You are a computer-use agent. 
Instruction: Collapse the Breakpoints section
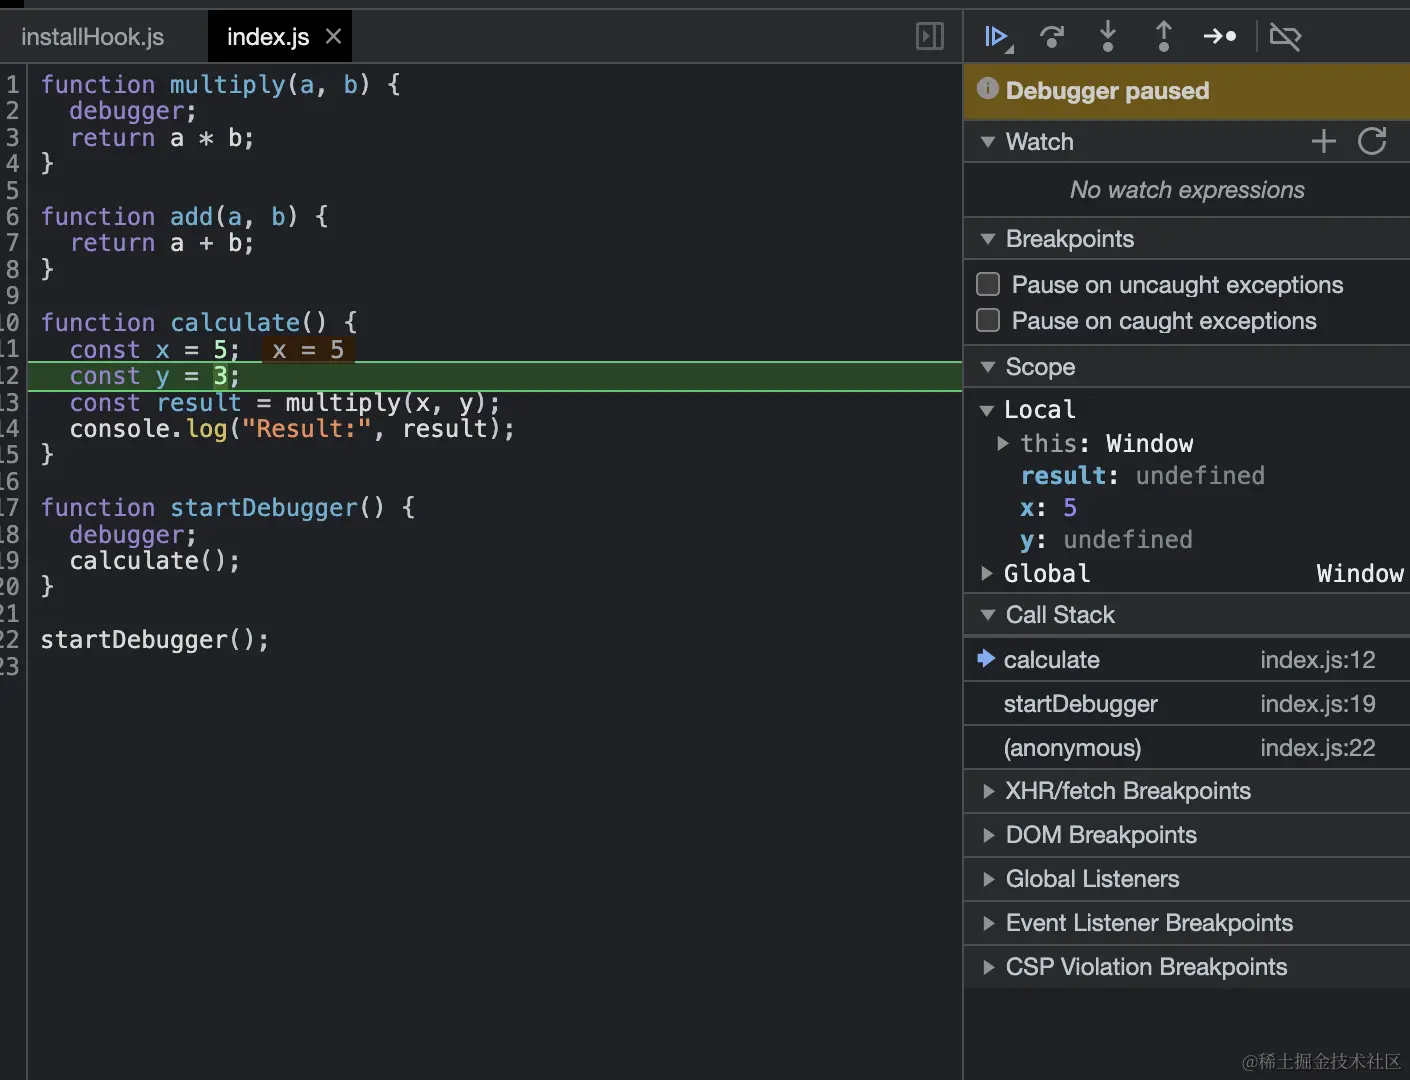[988, 239]
